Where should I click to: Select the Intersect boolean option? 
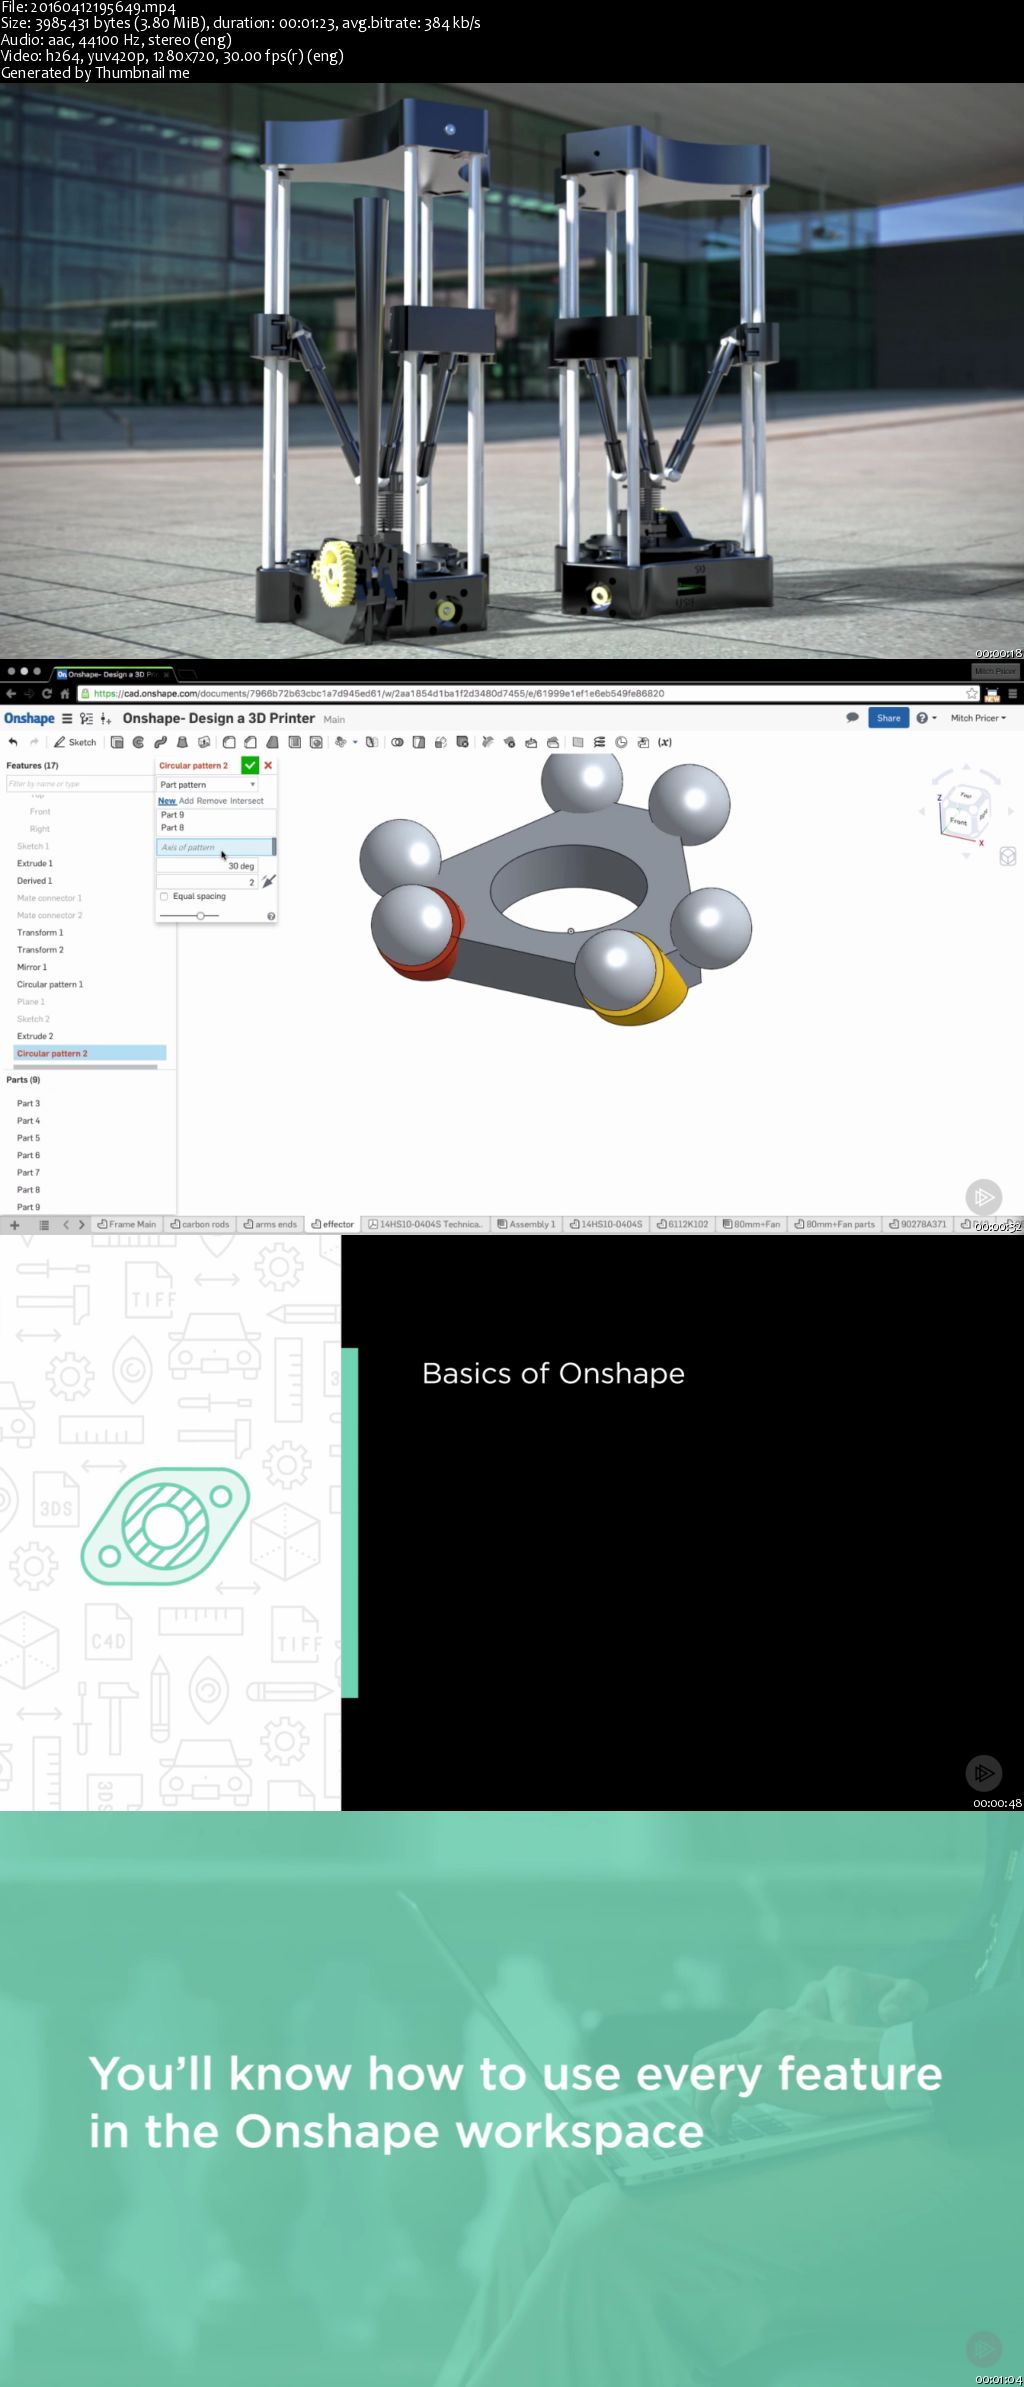[x=247, y=801]
